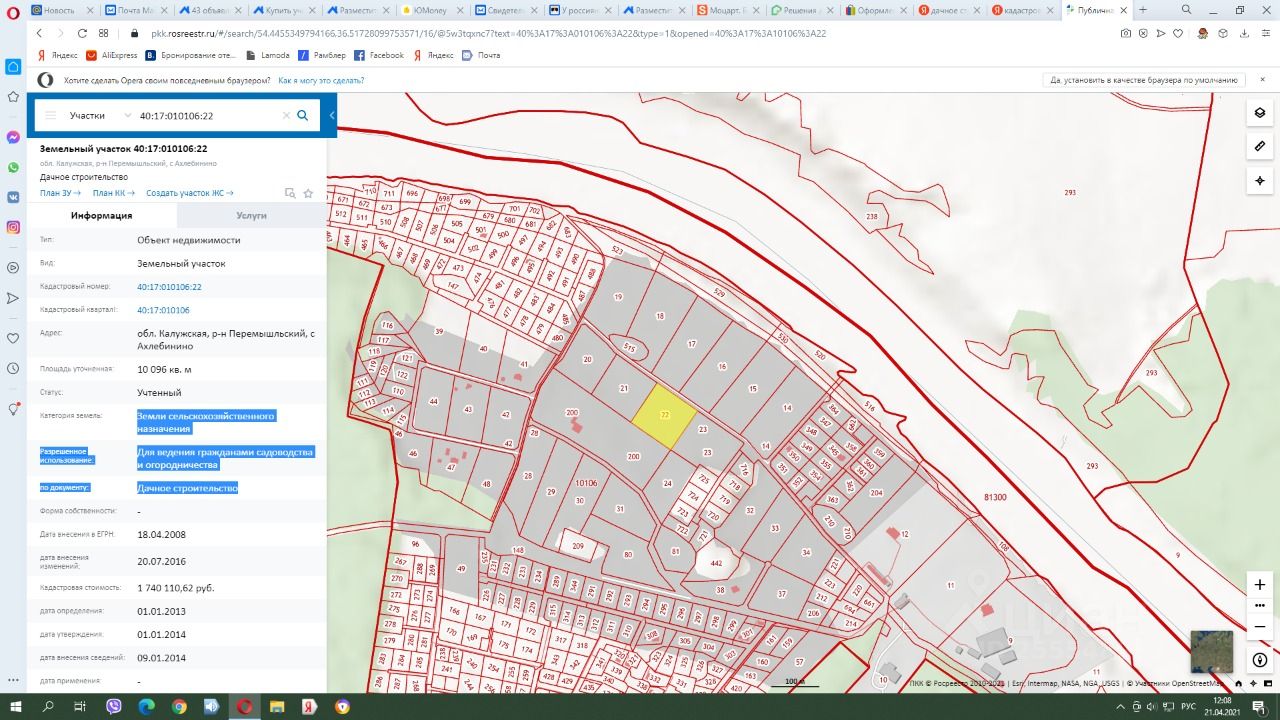Add parcel to favorites with star icon
This screenshot has height=720, width=1280.
pyautogui.click(x=308, y=193)
